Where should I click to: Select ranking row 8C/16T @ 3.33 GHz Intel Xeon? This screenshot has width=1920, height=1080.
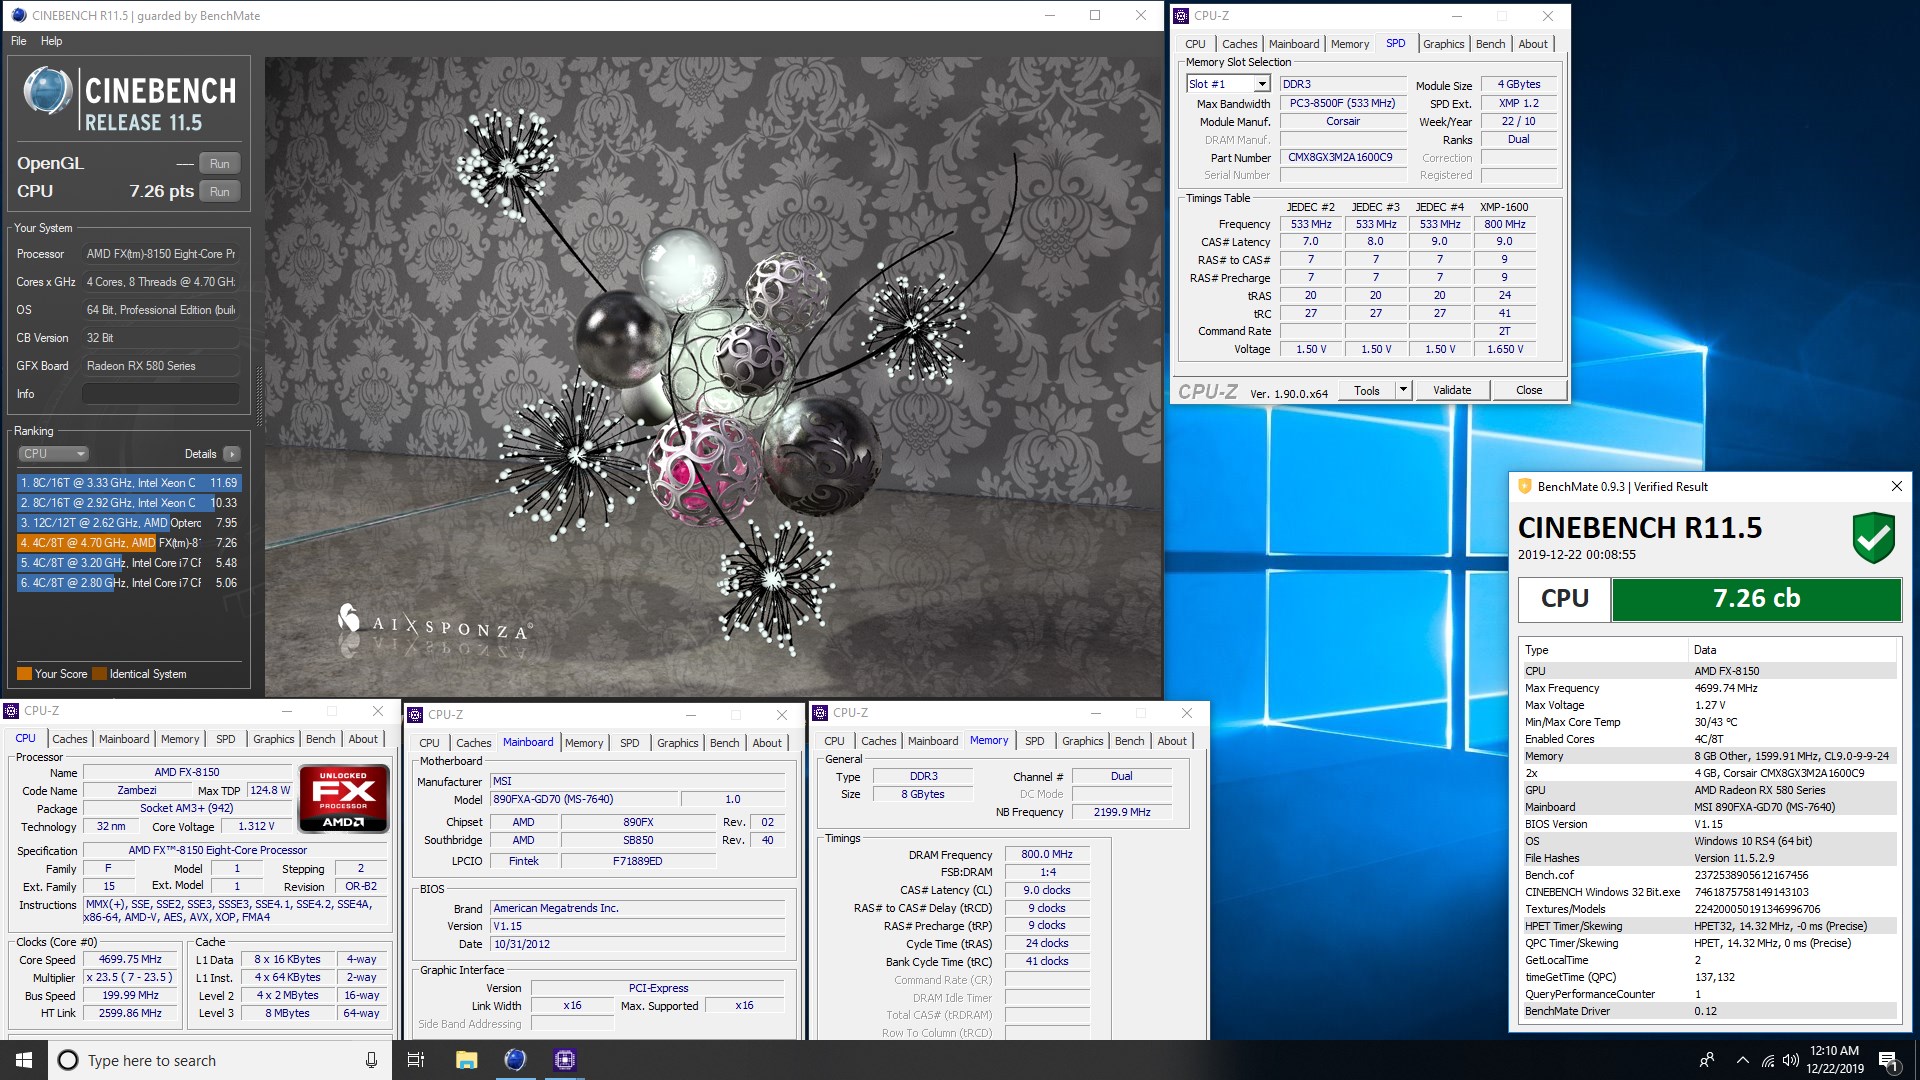coord(129,483)
